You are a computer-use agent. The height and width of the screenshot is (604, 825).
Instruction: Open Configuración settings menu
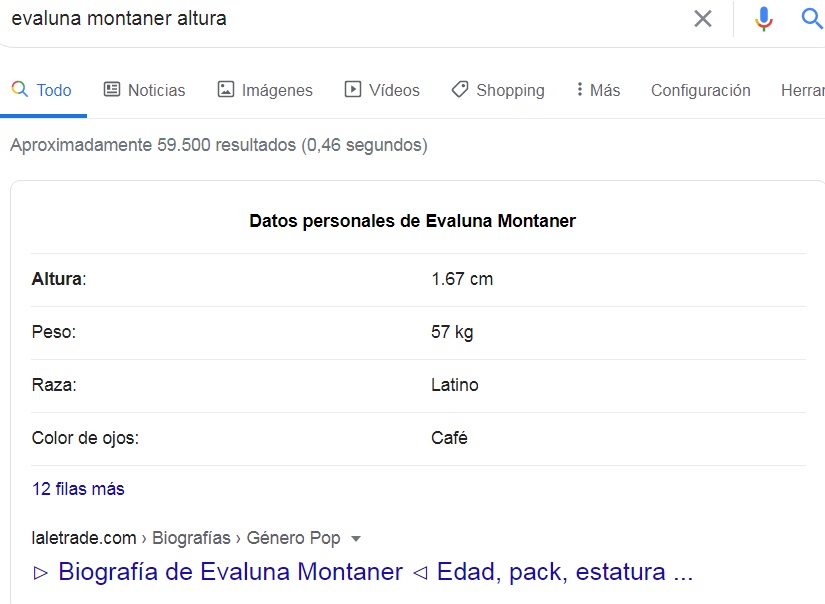[700, 90]
